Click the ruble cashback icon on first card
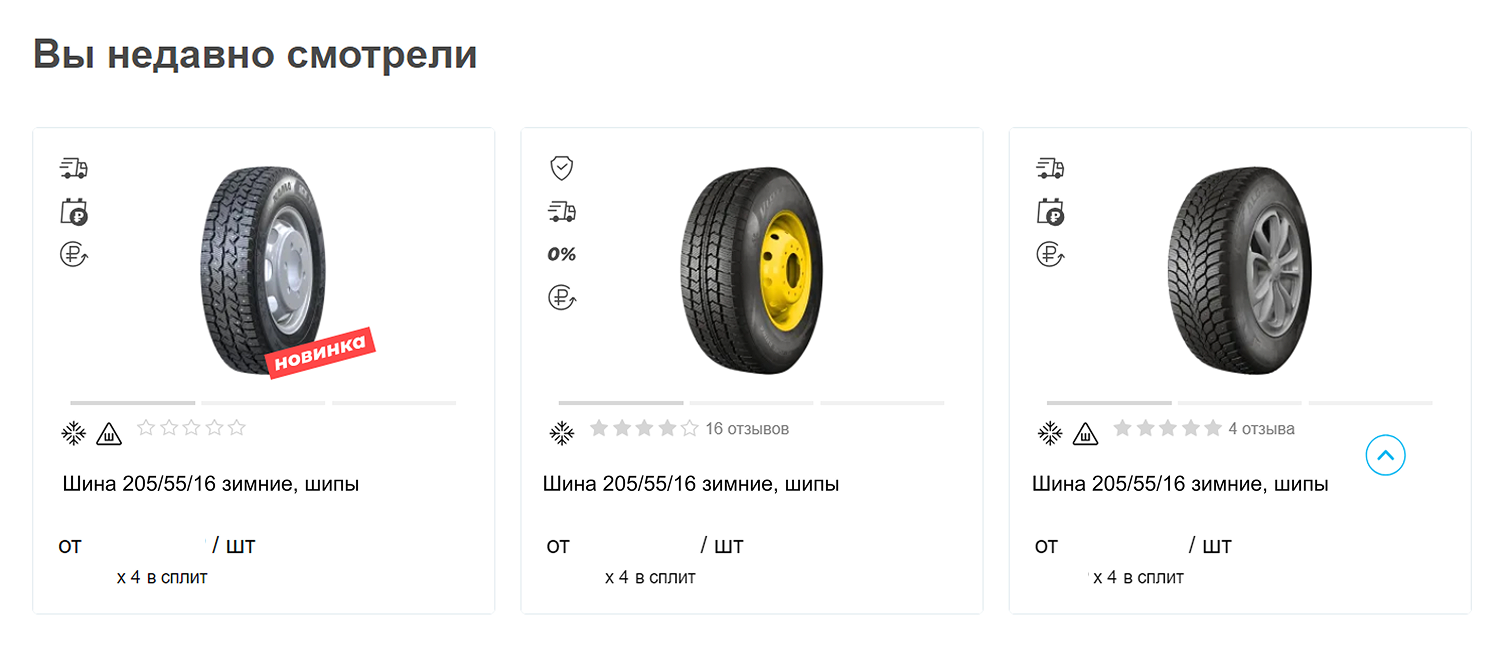The height and width of the screenshot is (646, 1500). 74,255
